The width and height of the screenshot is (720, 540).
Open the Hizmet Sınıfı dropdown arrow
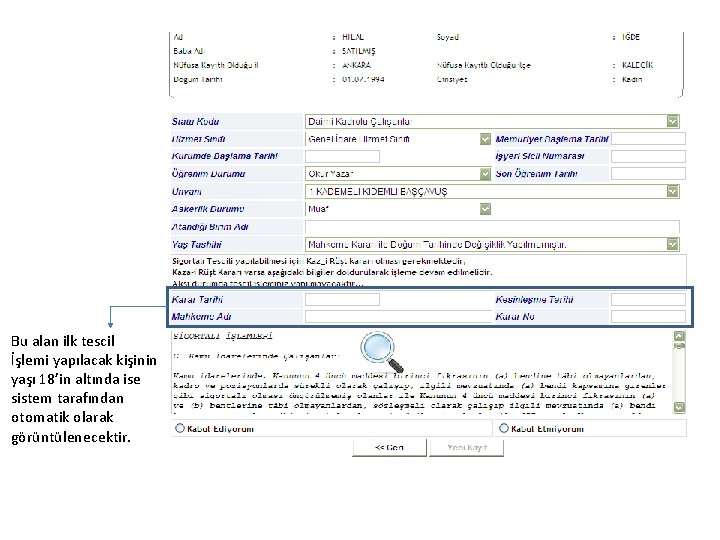pyautogui.click(x=485, y=139)
